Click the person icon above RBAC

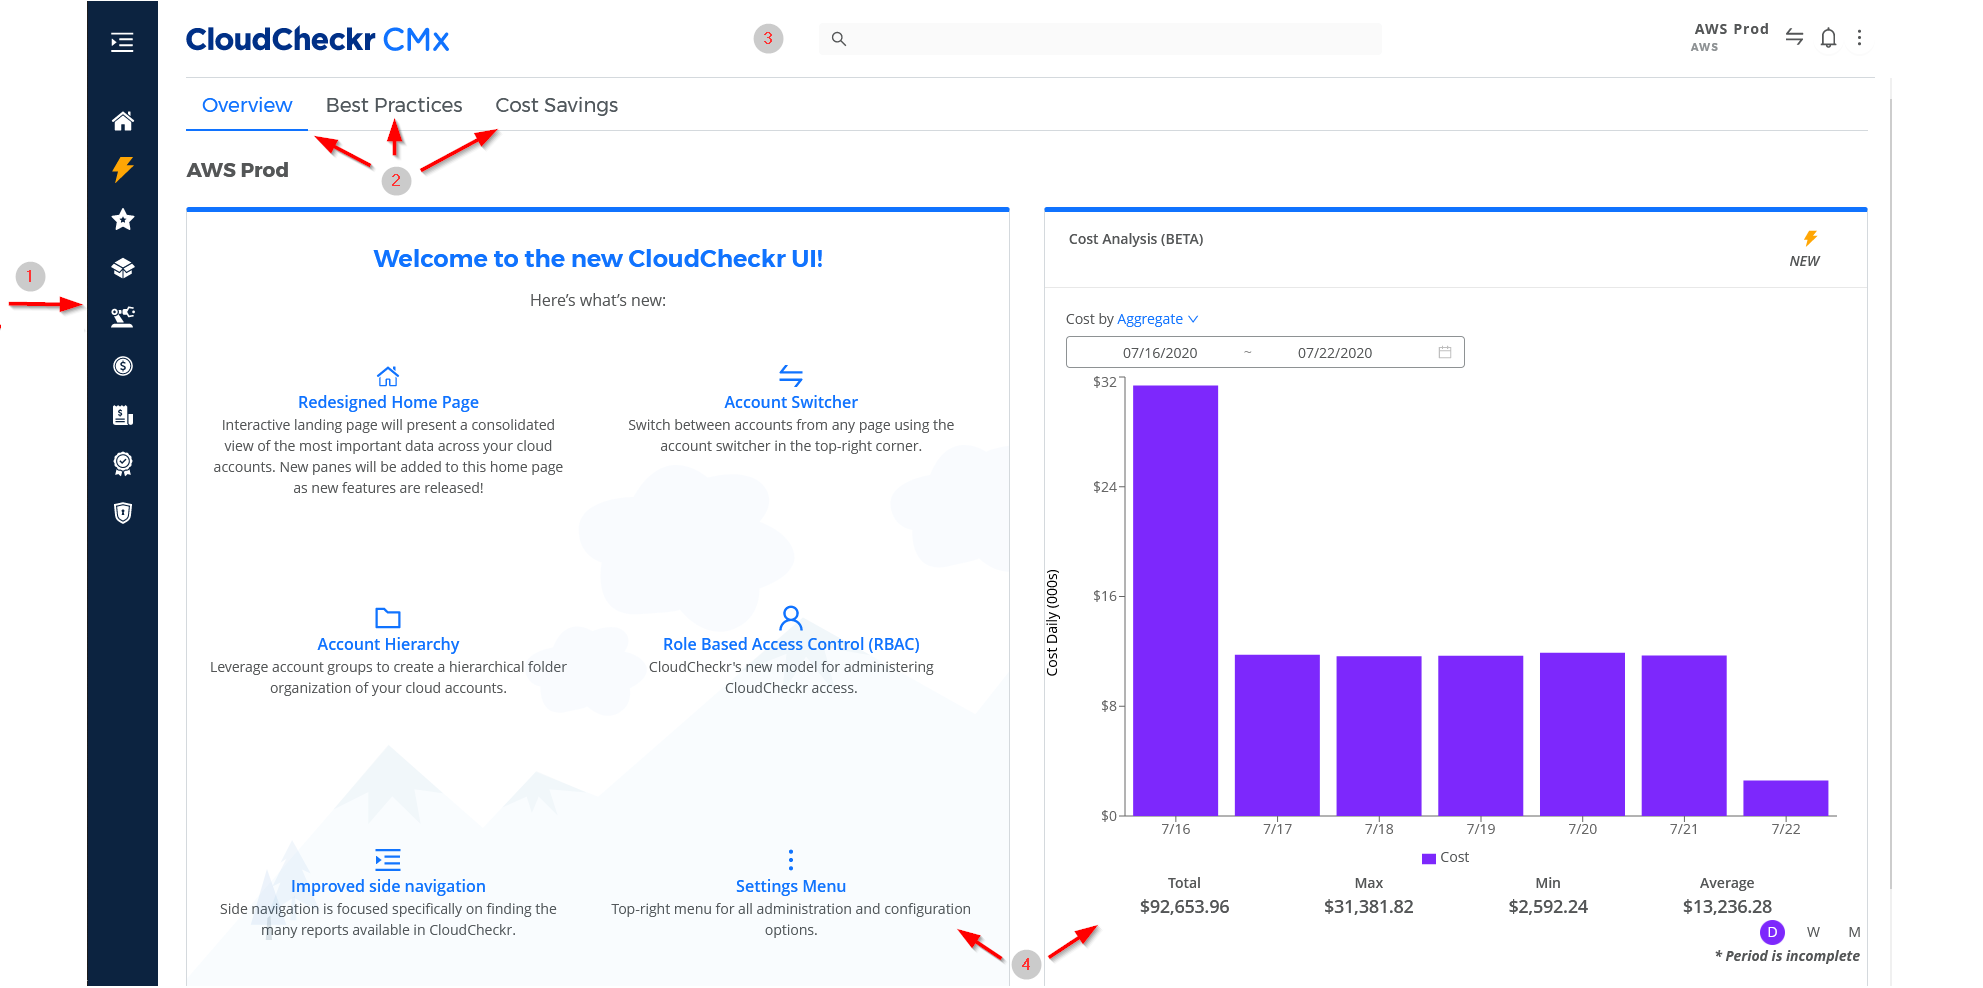click(791, 617)
